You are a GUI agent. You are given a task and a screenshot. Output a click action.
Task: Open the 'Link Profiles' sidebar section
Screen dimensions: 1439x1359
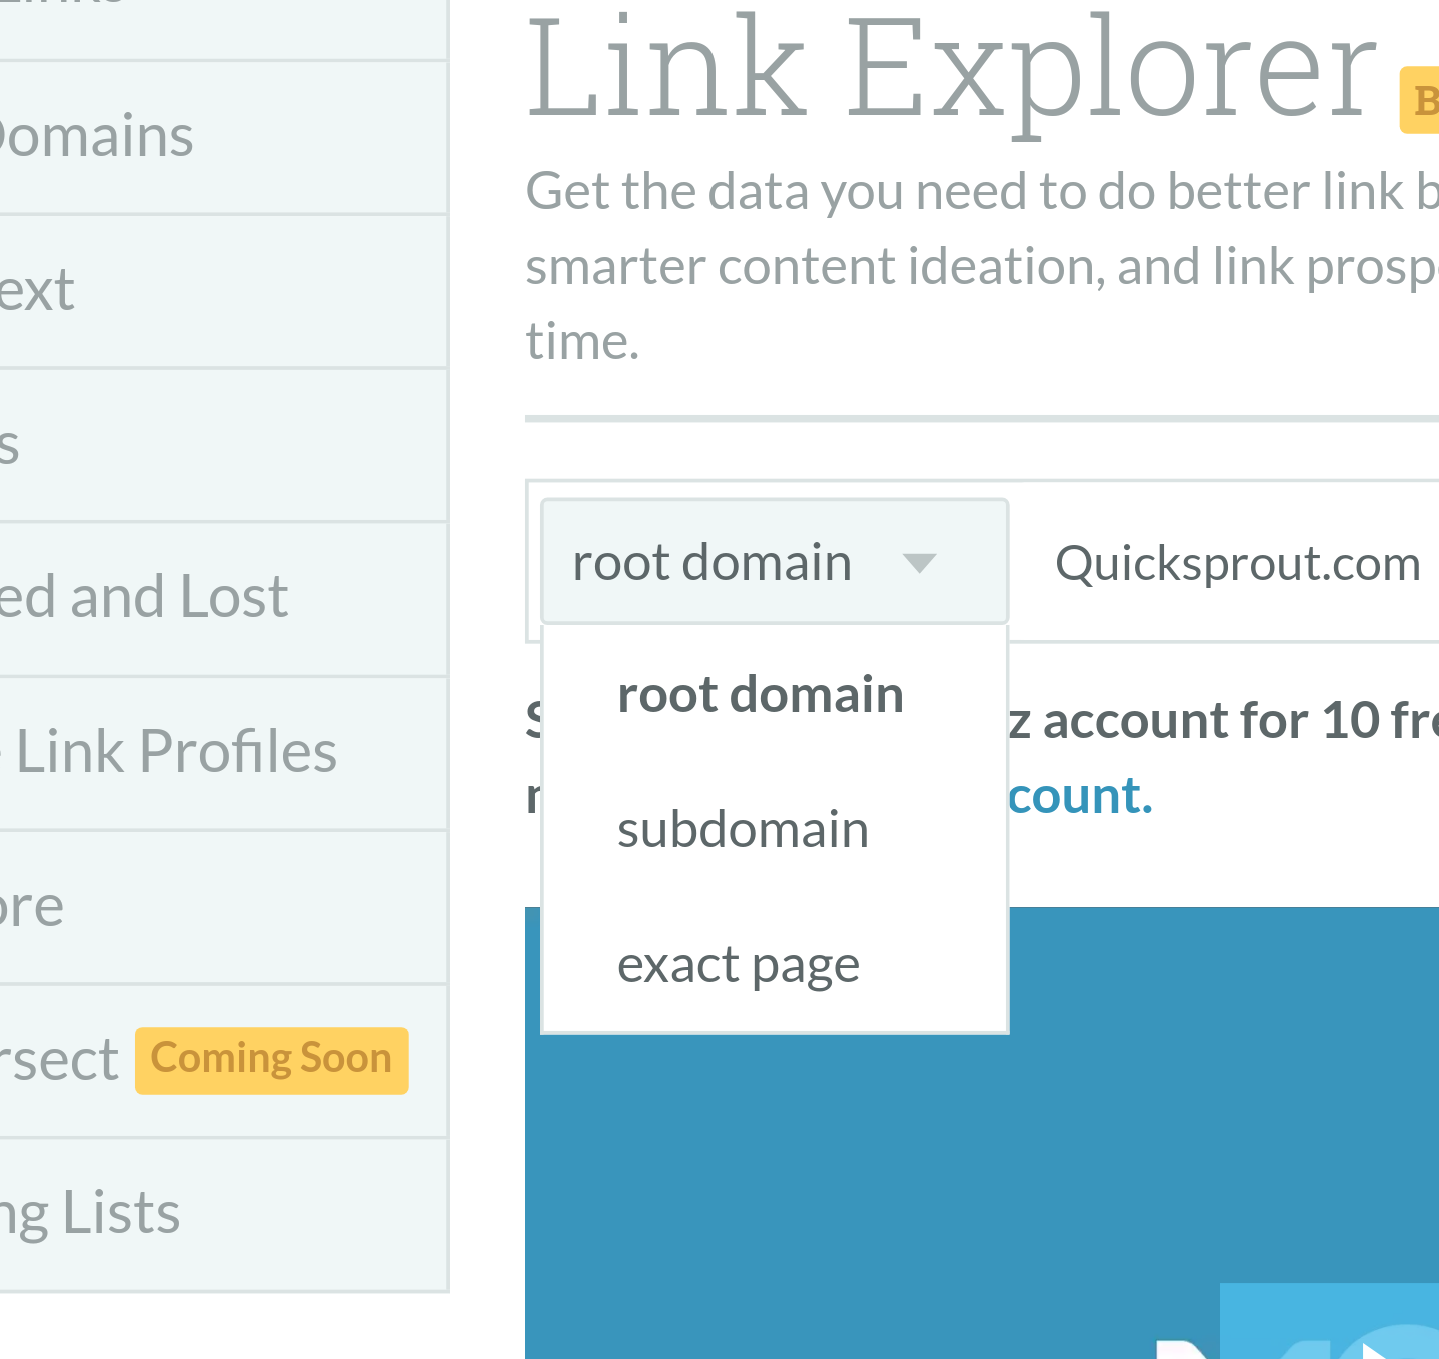click(x=223, y=752)
